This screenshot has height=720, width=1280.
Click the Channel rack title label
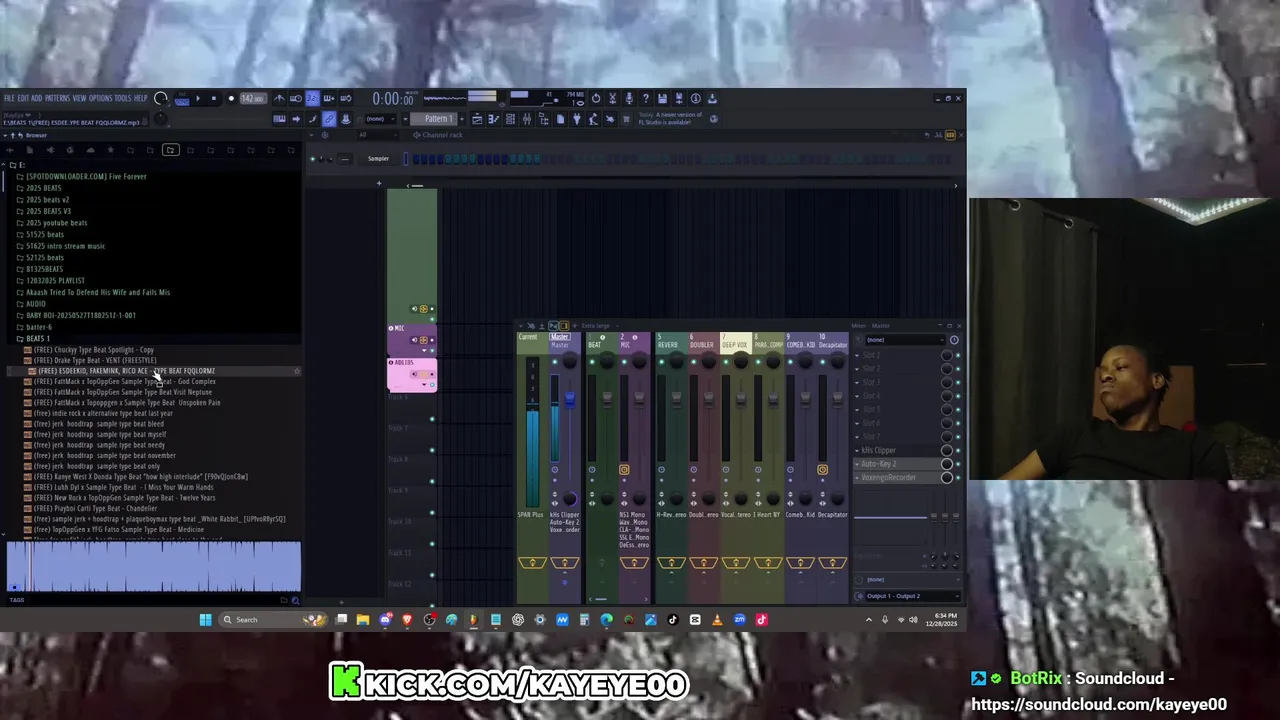pyautogui.click(x=442, y=135)
